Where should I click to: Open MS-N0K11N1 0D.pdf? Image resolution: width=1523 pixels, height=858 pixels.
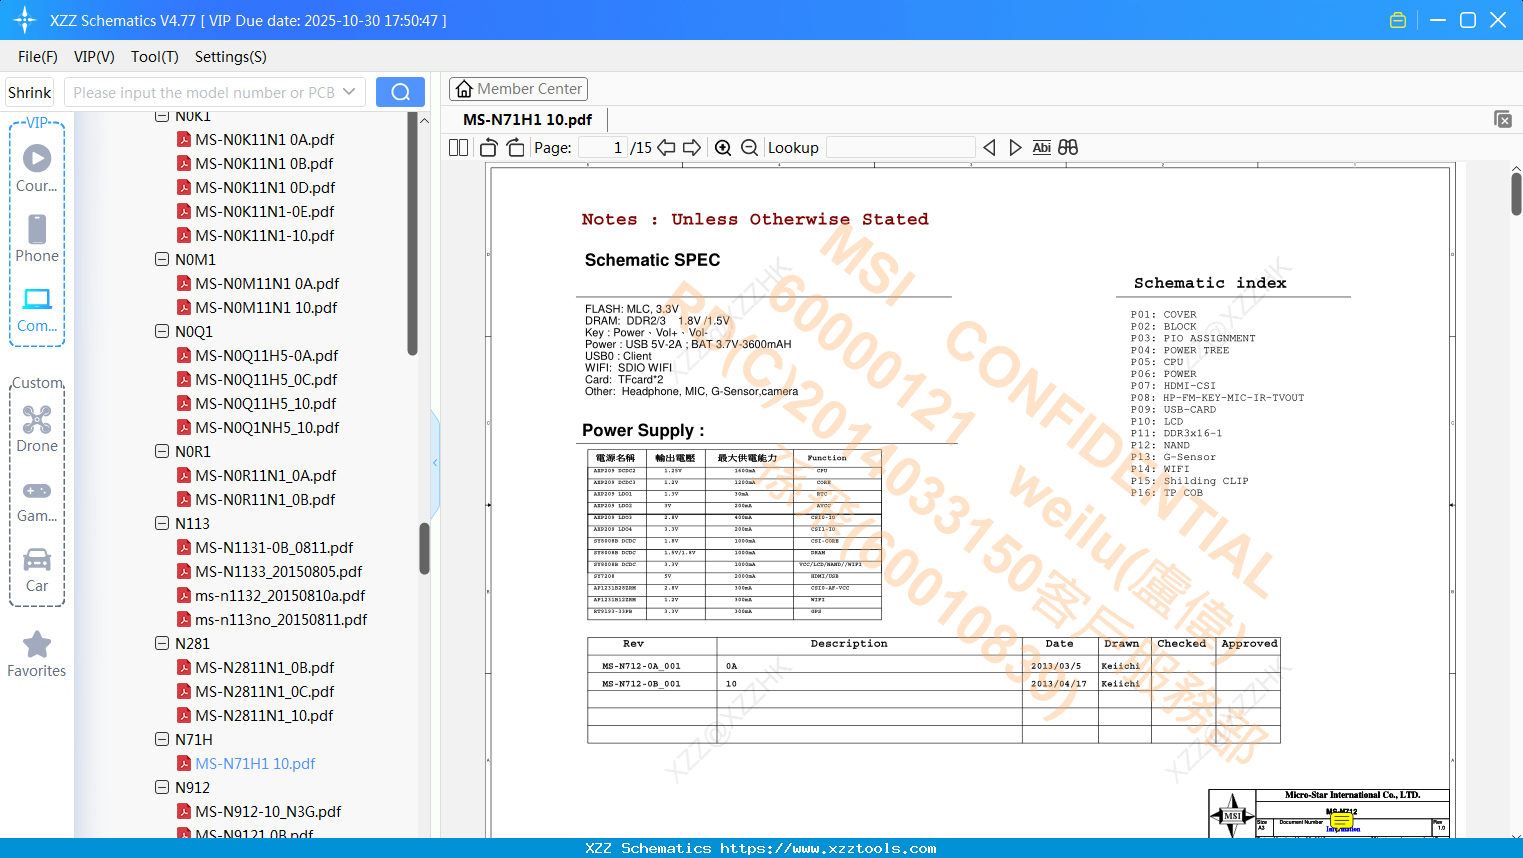click(256, 187)
